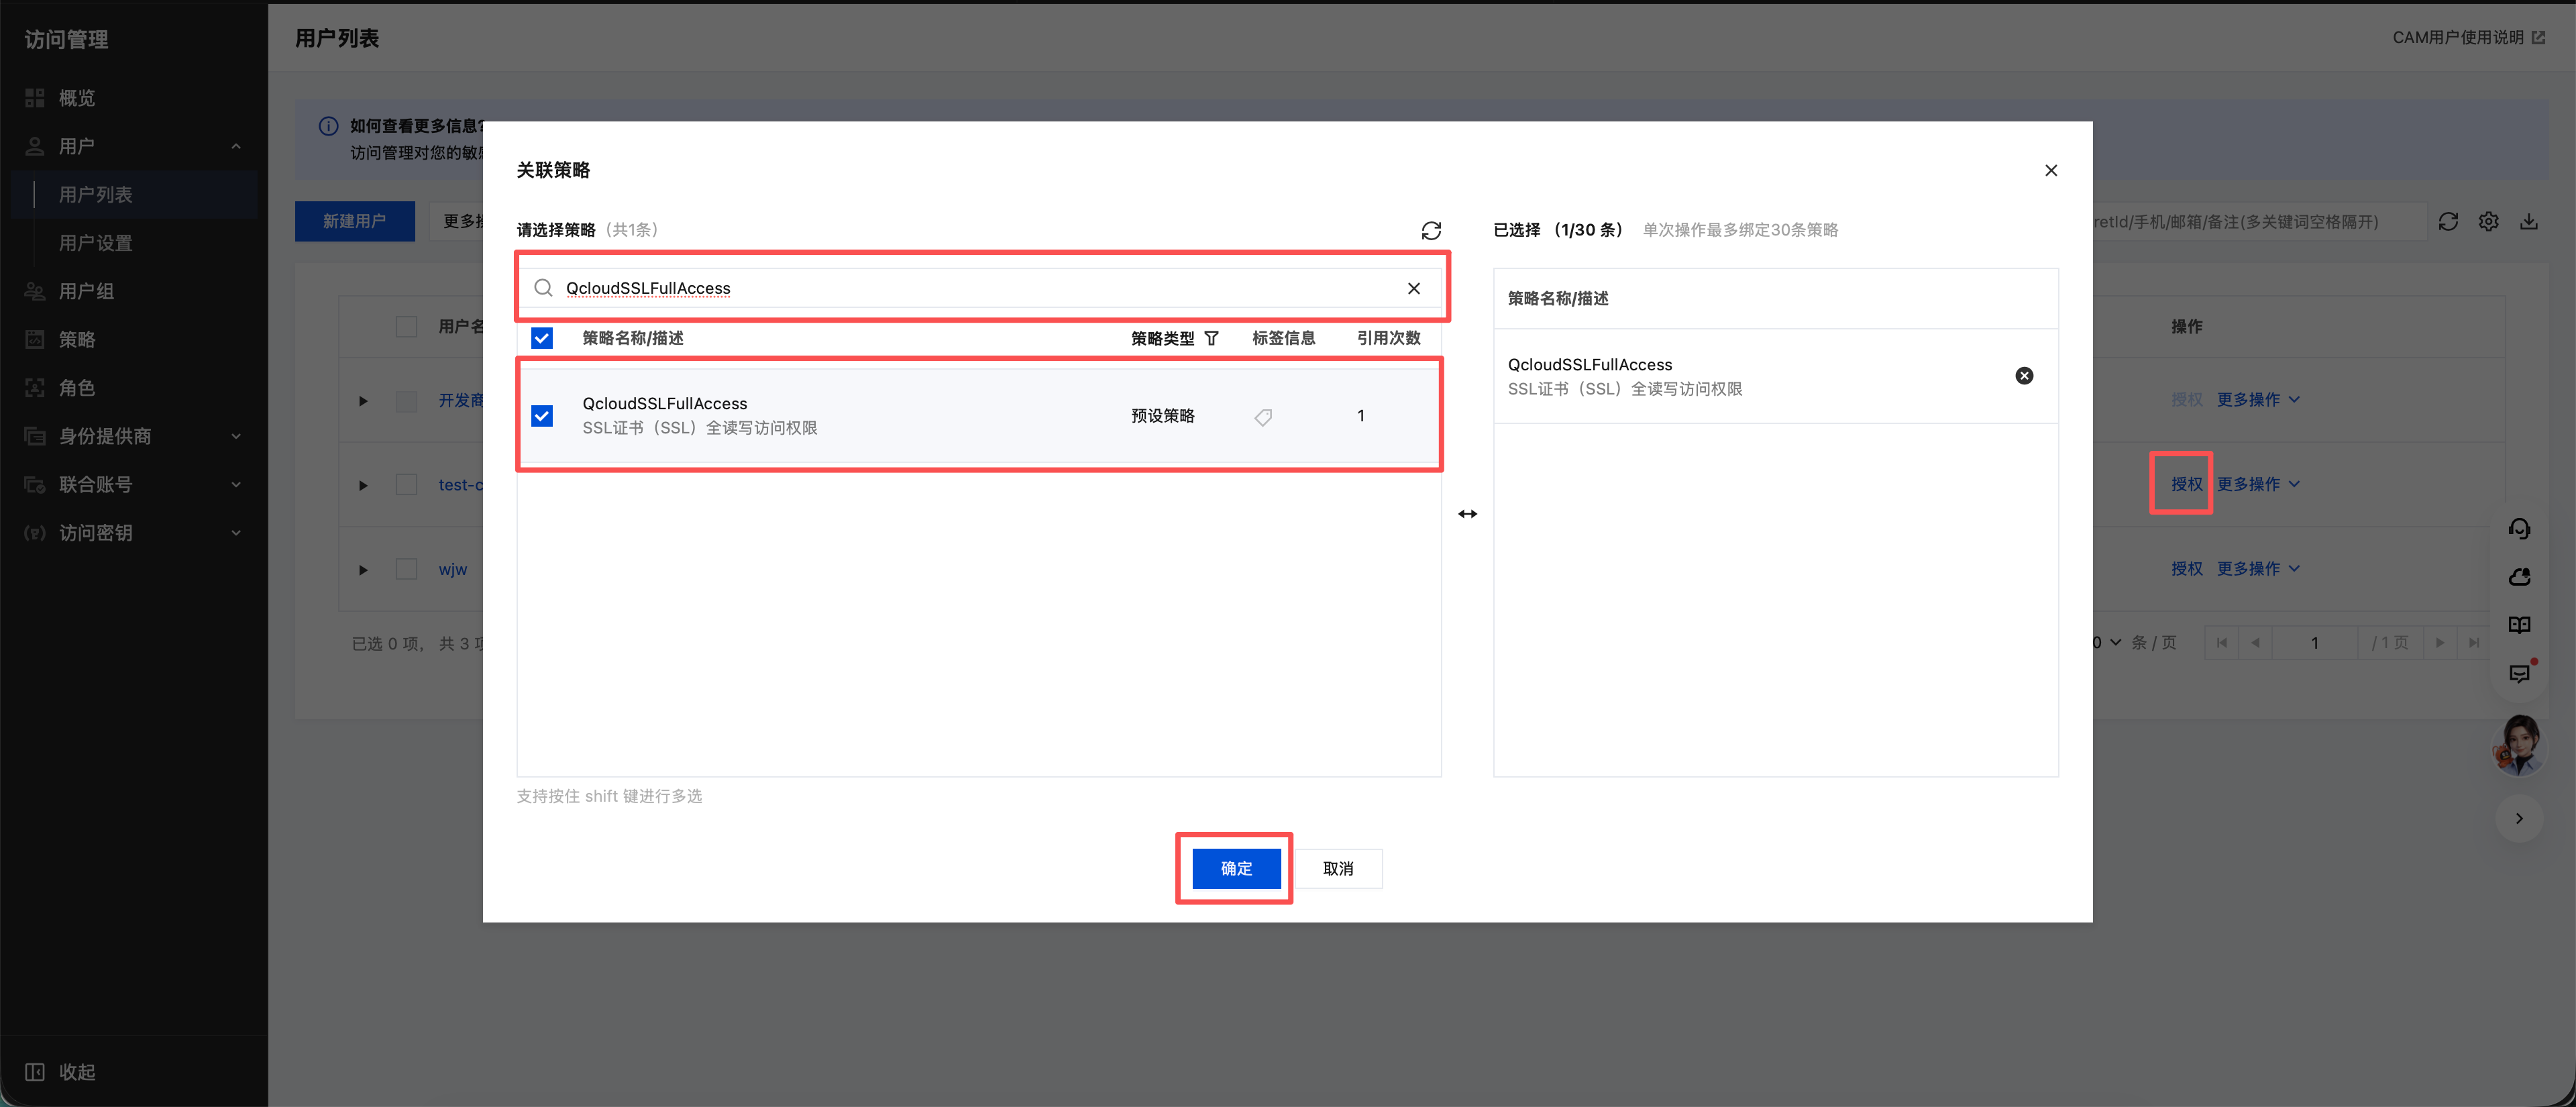The image size is (2576, 1107).
Task: Open the documentation book icon
Action: 2519,625
